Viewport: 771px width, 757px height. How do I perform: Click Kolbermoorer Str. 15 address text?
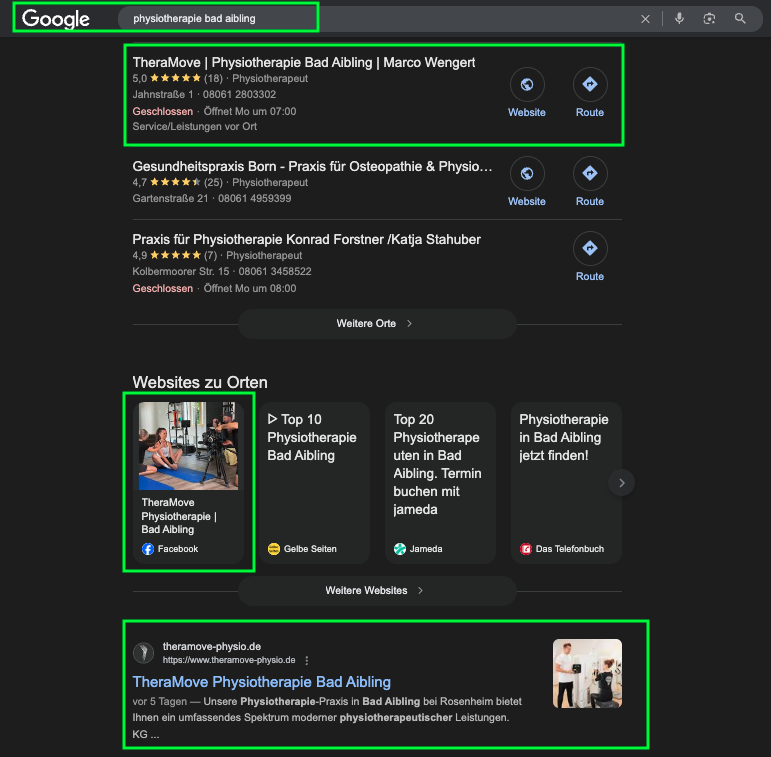(180, 271)
